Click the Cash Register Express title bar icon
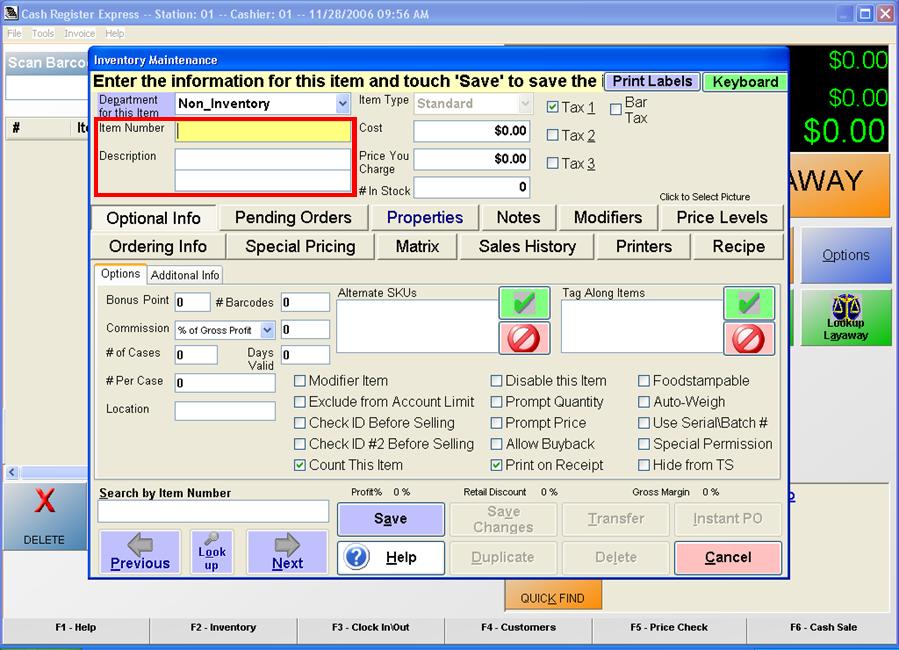 pyautogui.click(x=11, y=13)
